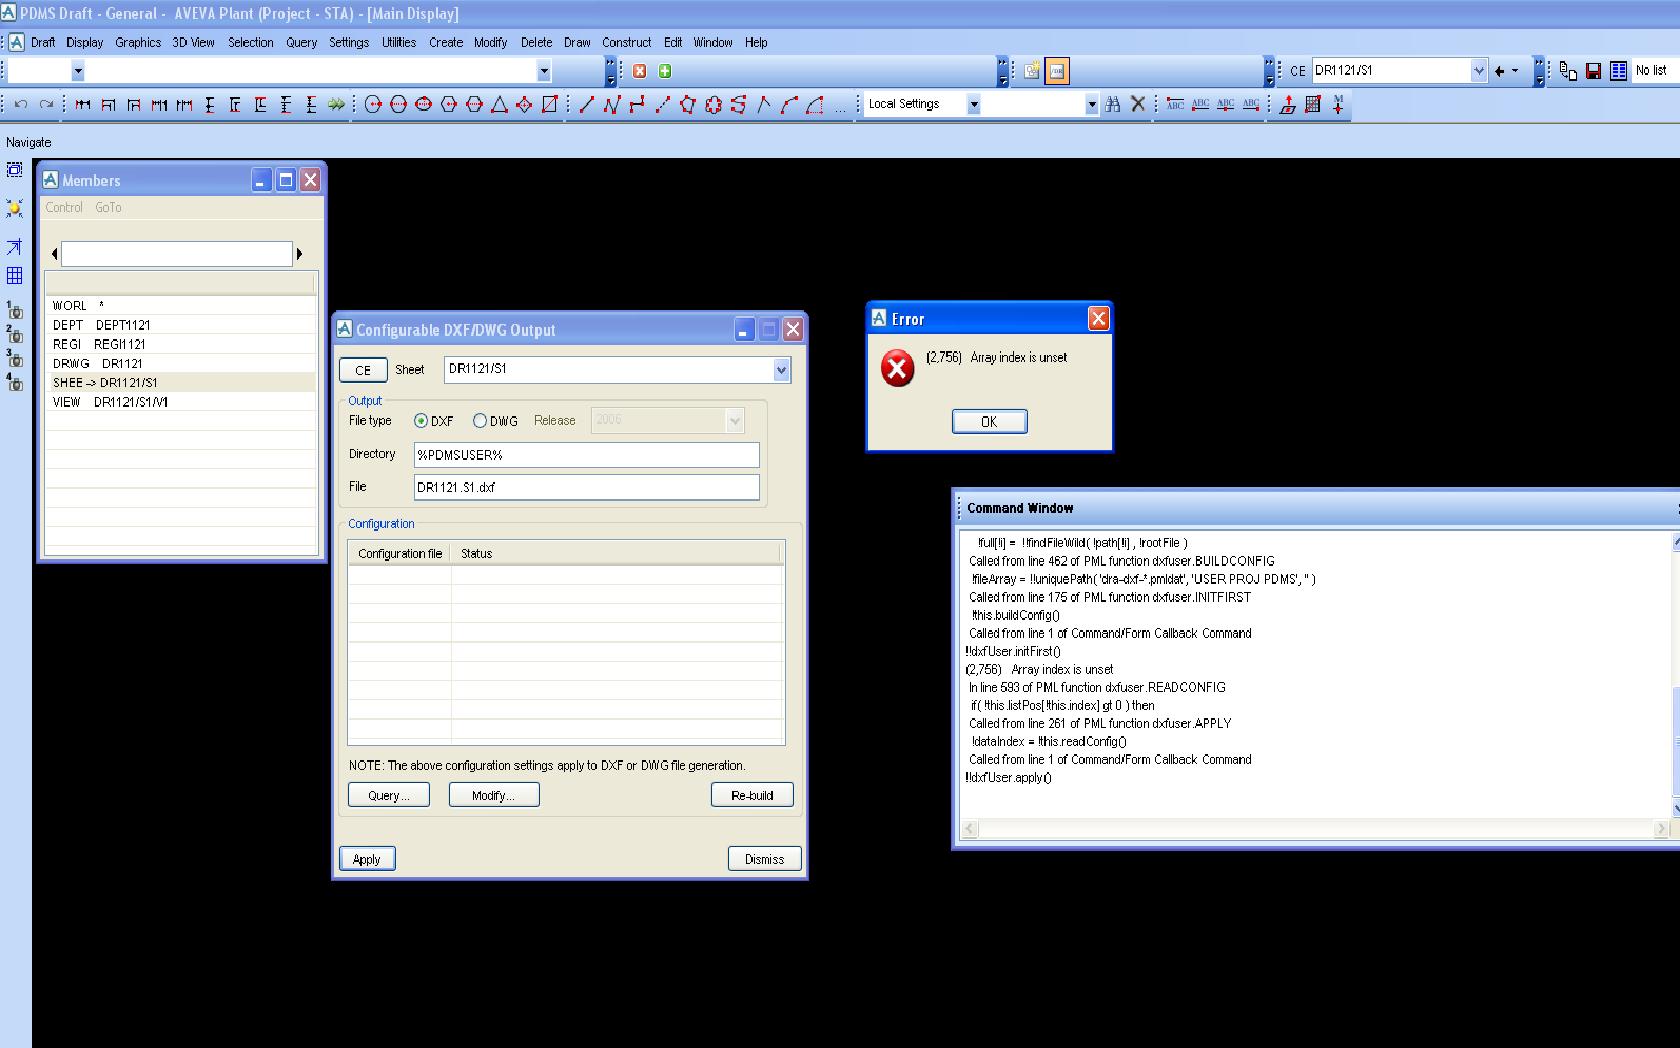Open the empty dropdown right of Local Settings
Image resolution: width=1680 pixels, height=1048 pixels.
[x=1091, y=104]
